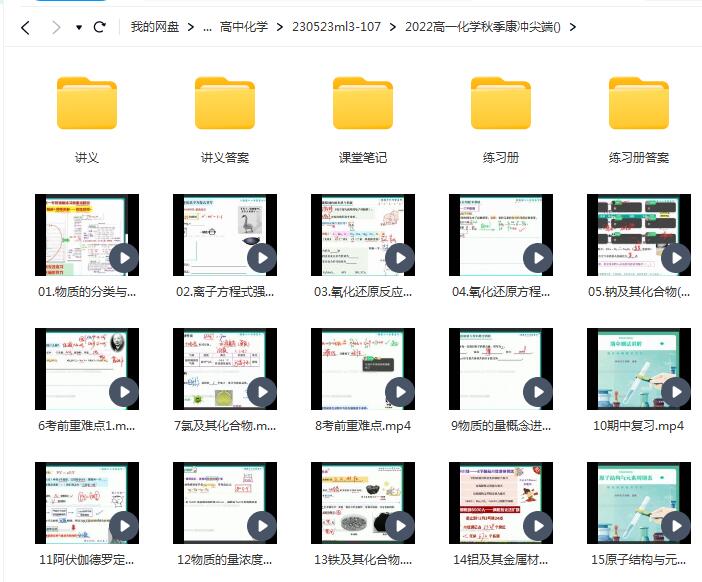Screen dimensions: 702x582
Task: Click the back navigation arrow
Action: (x=25, y=27)
